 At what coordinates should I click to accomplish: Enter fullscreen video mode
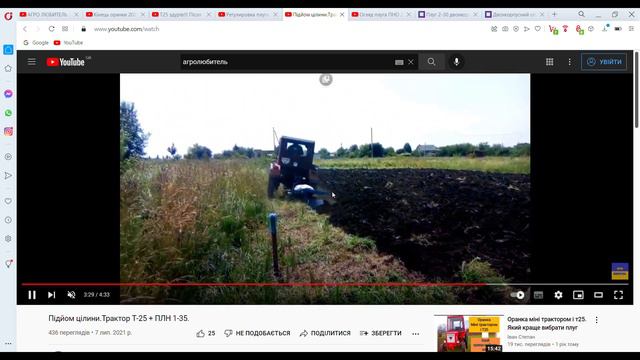[x=618, y=295]
